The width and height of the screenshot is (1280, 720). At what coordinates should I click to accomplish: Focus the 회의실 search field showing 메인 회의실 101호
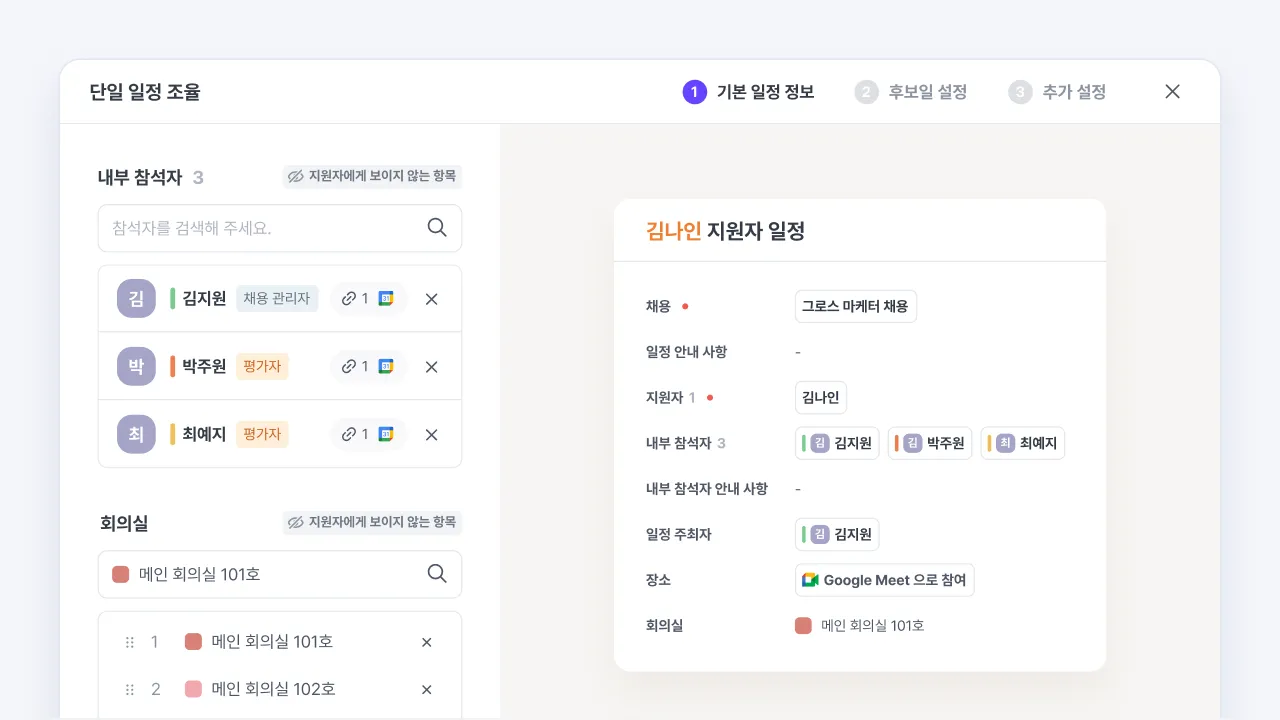280,574
